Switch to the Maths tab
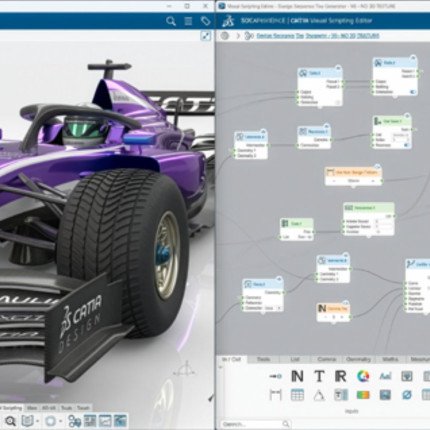Image resolution: width=430 pixels, height=430 pixels. click(x=390, y=359)
